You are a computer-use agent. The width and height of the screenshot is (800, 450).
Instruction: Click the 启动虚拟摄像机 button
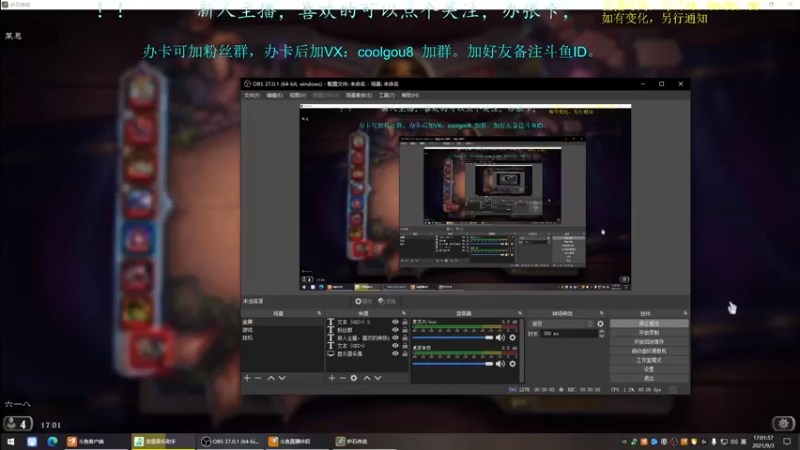click(x=649, y=351)
